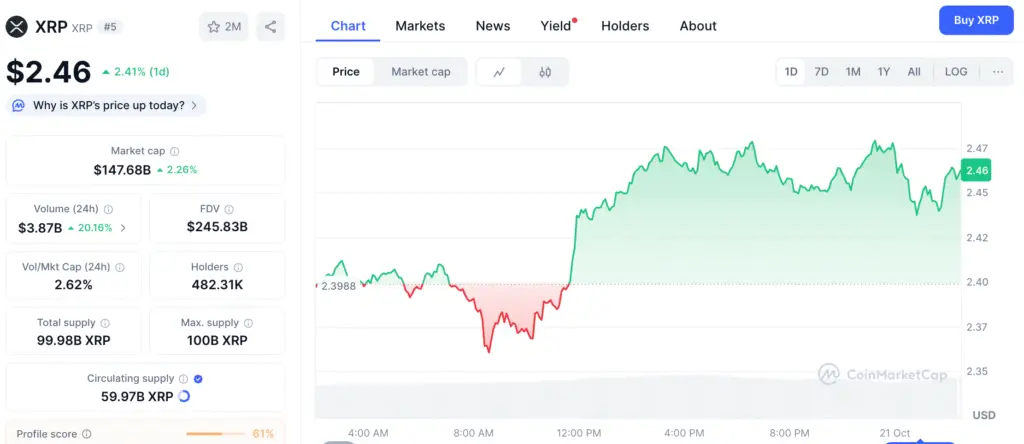1024x444 pixels.
Task: Click the share icon button
Action: point(270,27)
